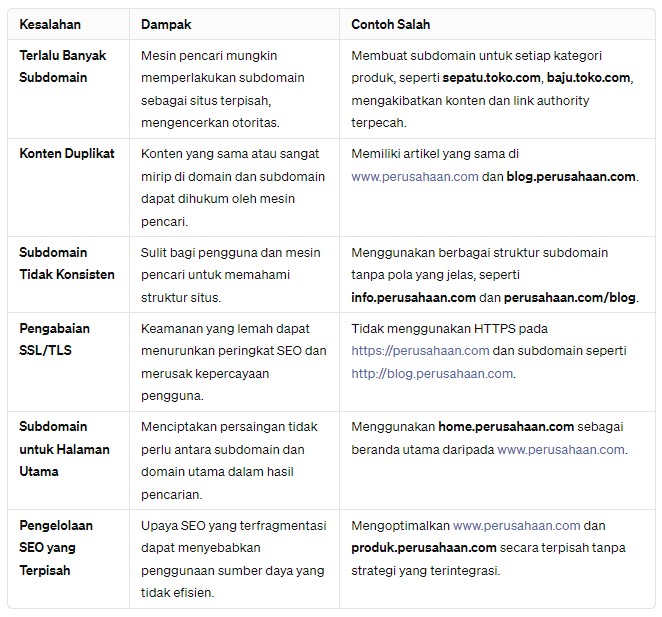Viewport: 662px width, 617px height.
Task: Click the bold produk.perusahaan.com text
Action: [x=424, y=548]
